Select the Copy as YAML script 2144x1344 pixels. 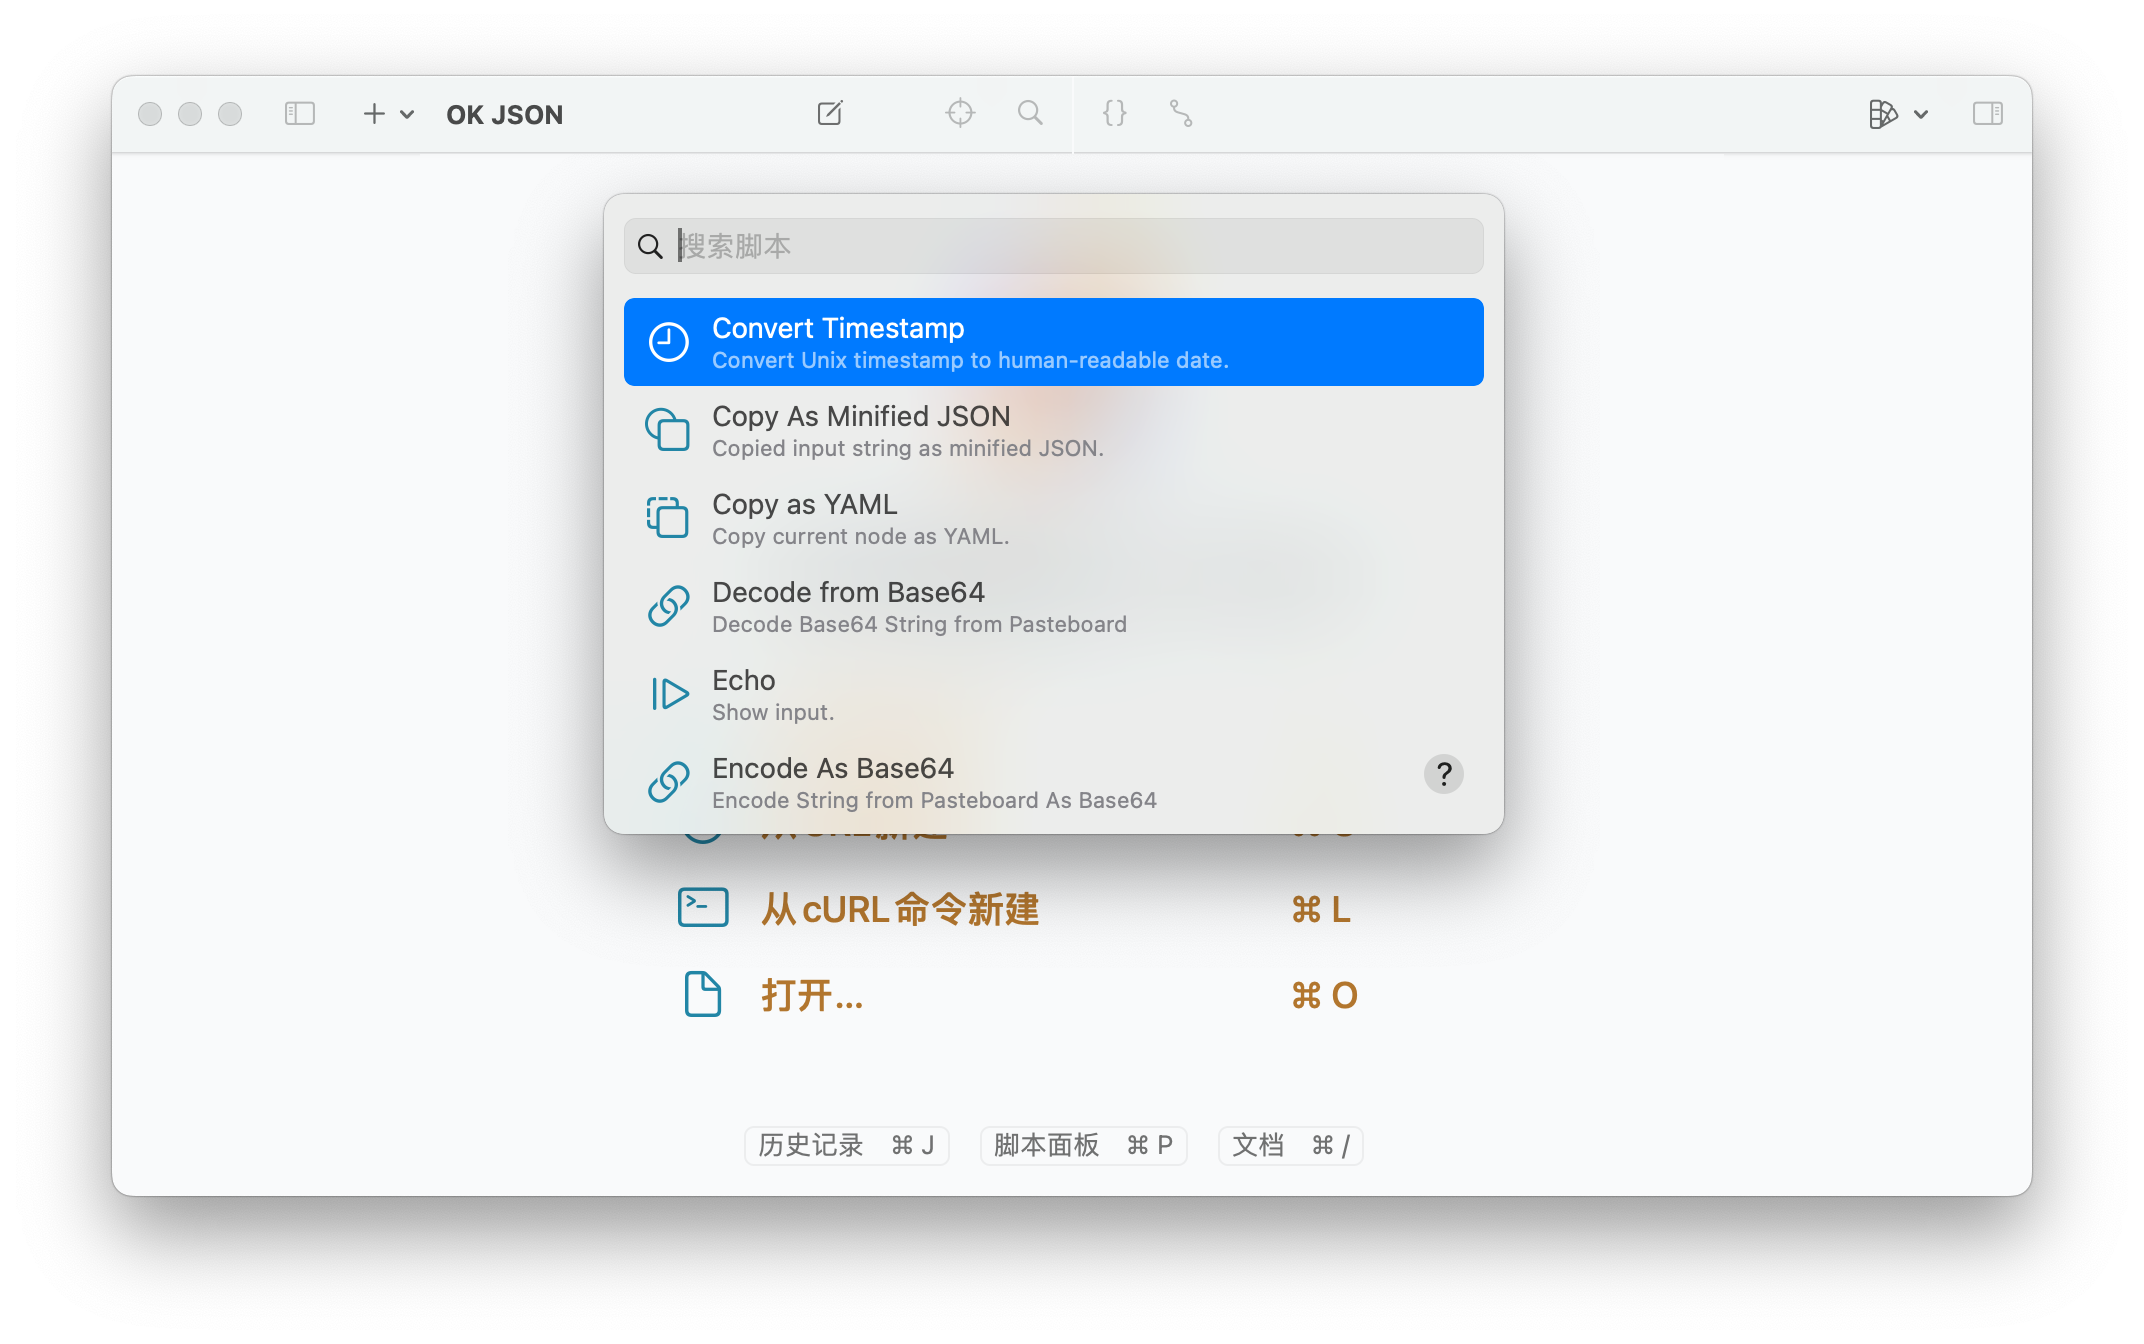tap(1054, 518)
